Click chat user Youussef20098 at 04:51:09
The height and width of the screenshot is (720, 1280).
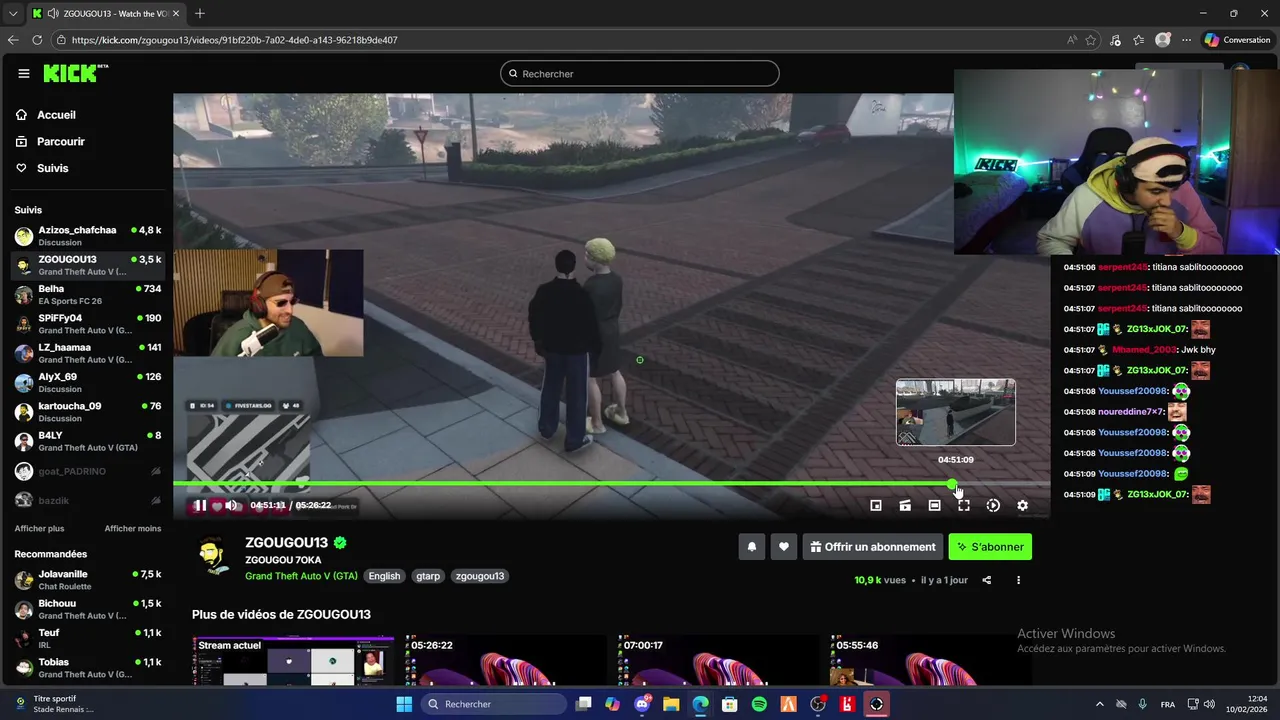(1132, 474)
